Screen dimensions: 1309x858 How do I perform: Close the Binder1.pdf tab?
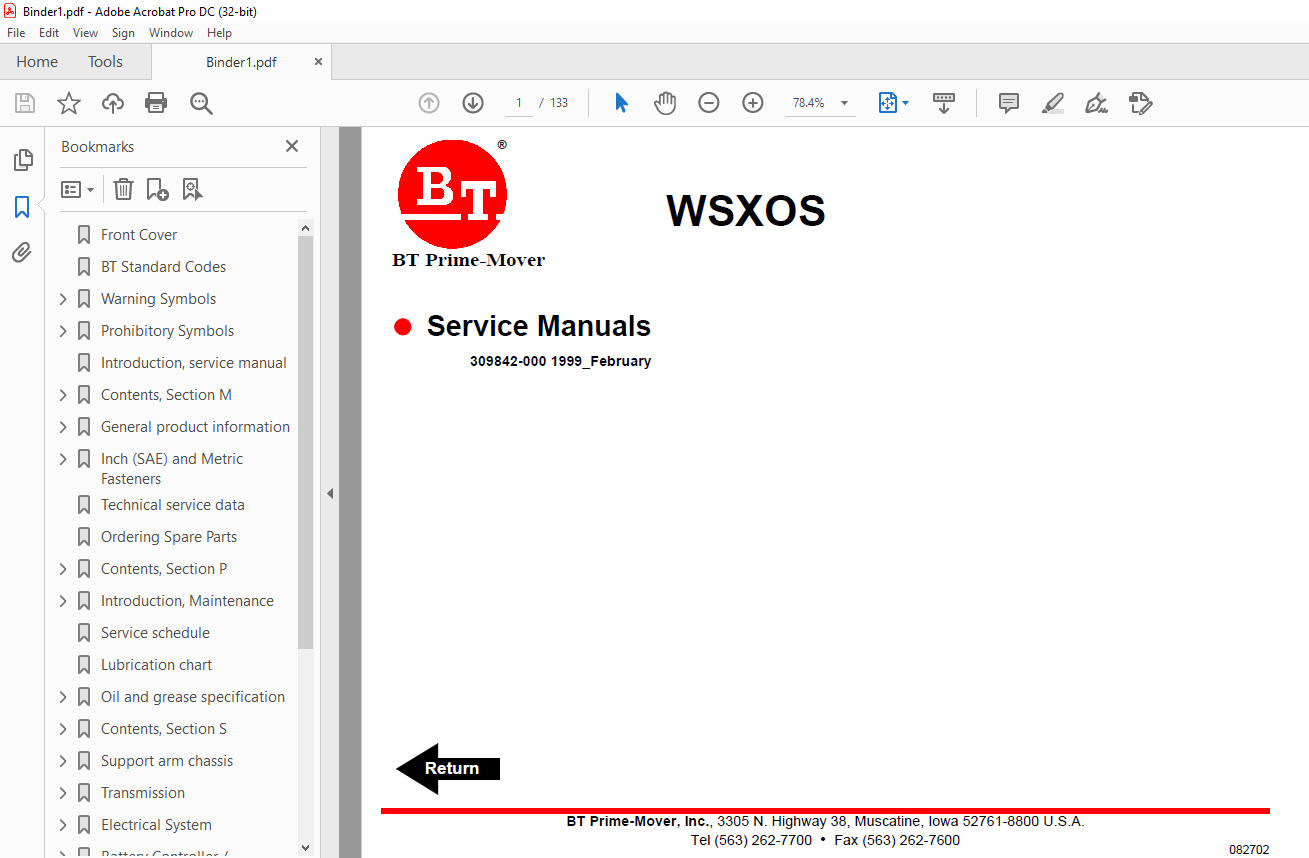[x=318, y=62]
